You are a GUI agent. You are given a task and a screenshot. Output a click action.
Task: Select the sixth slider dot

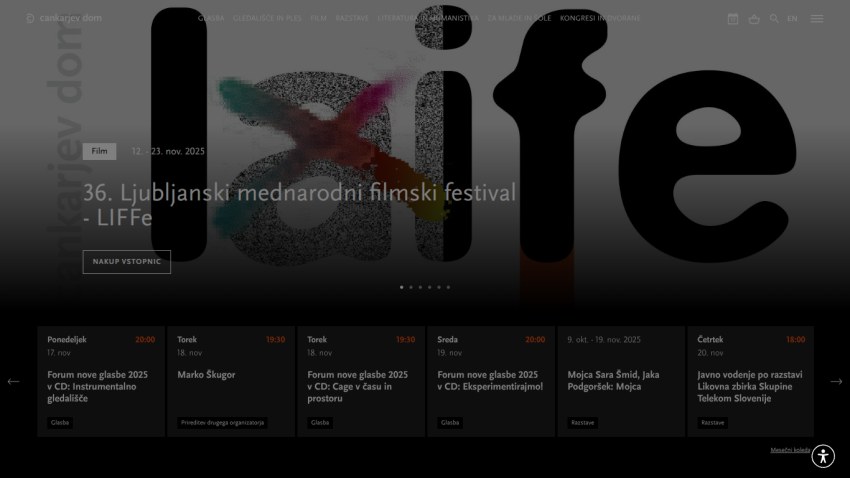click(x=448, y=287)
